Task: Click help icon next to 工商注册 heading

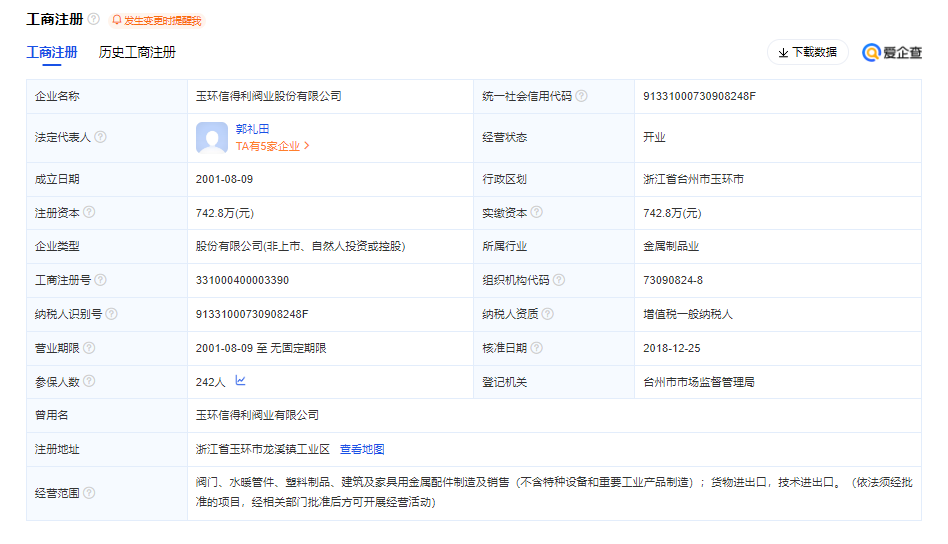Action: pos(94,19)
